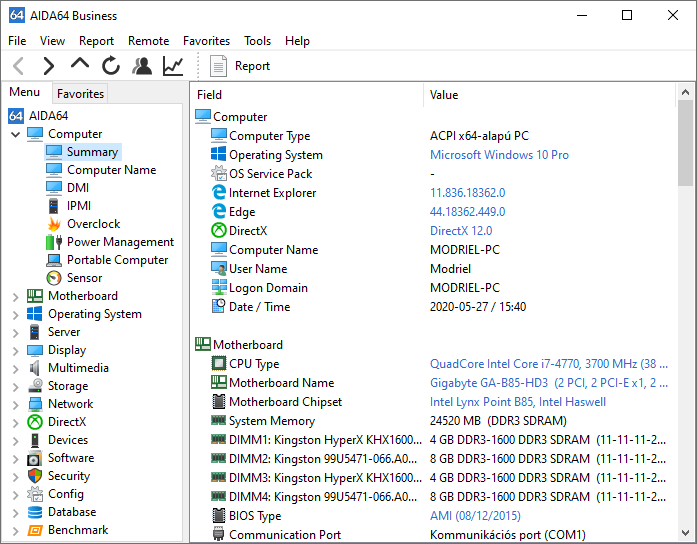Click the Motherboard icon in menu tree
Image resolution: width=697 pixels, height=544 pixels.
[35, 296]
